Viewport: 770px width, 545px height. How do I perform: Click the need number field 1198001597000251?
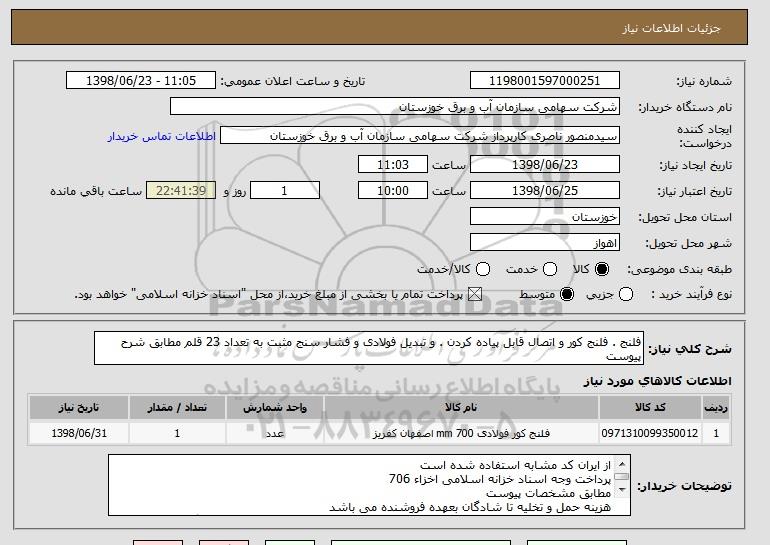click(545, 81)
